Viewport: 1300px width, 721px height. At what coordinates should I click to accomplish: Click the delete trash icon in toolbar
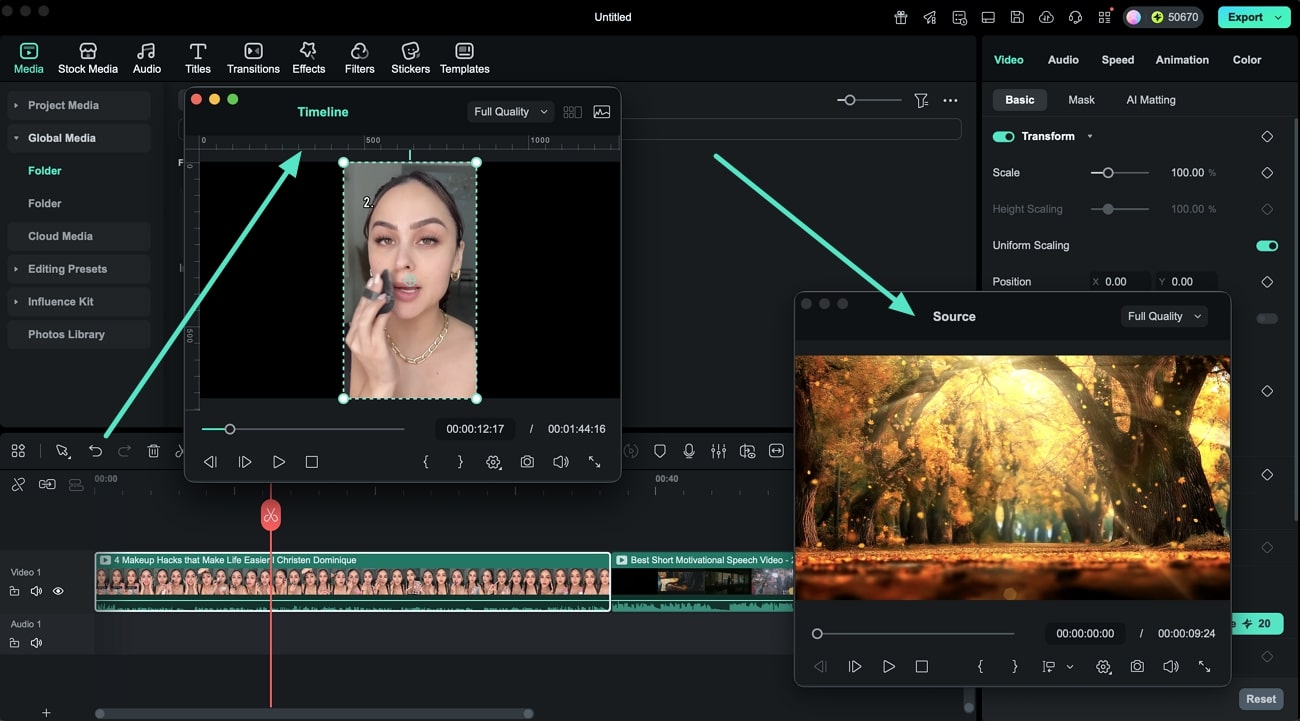153,451
